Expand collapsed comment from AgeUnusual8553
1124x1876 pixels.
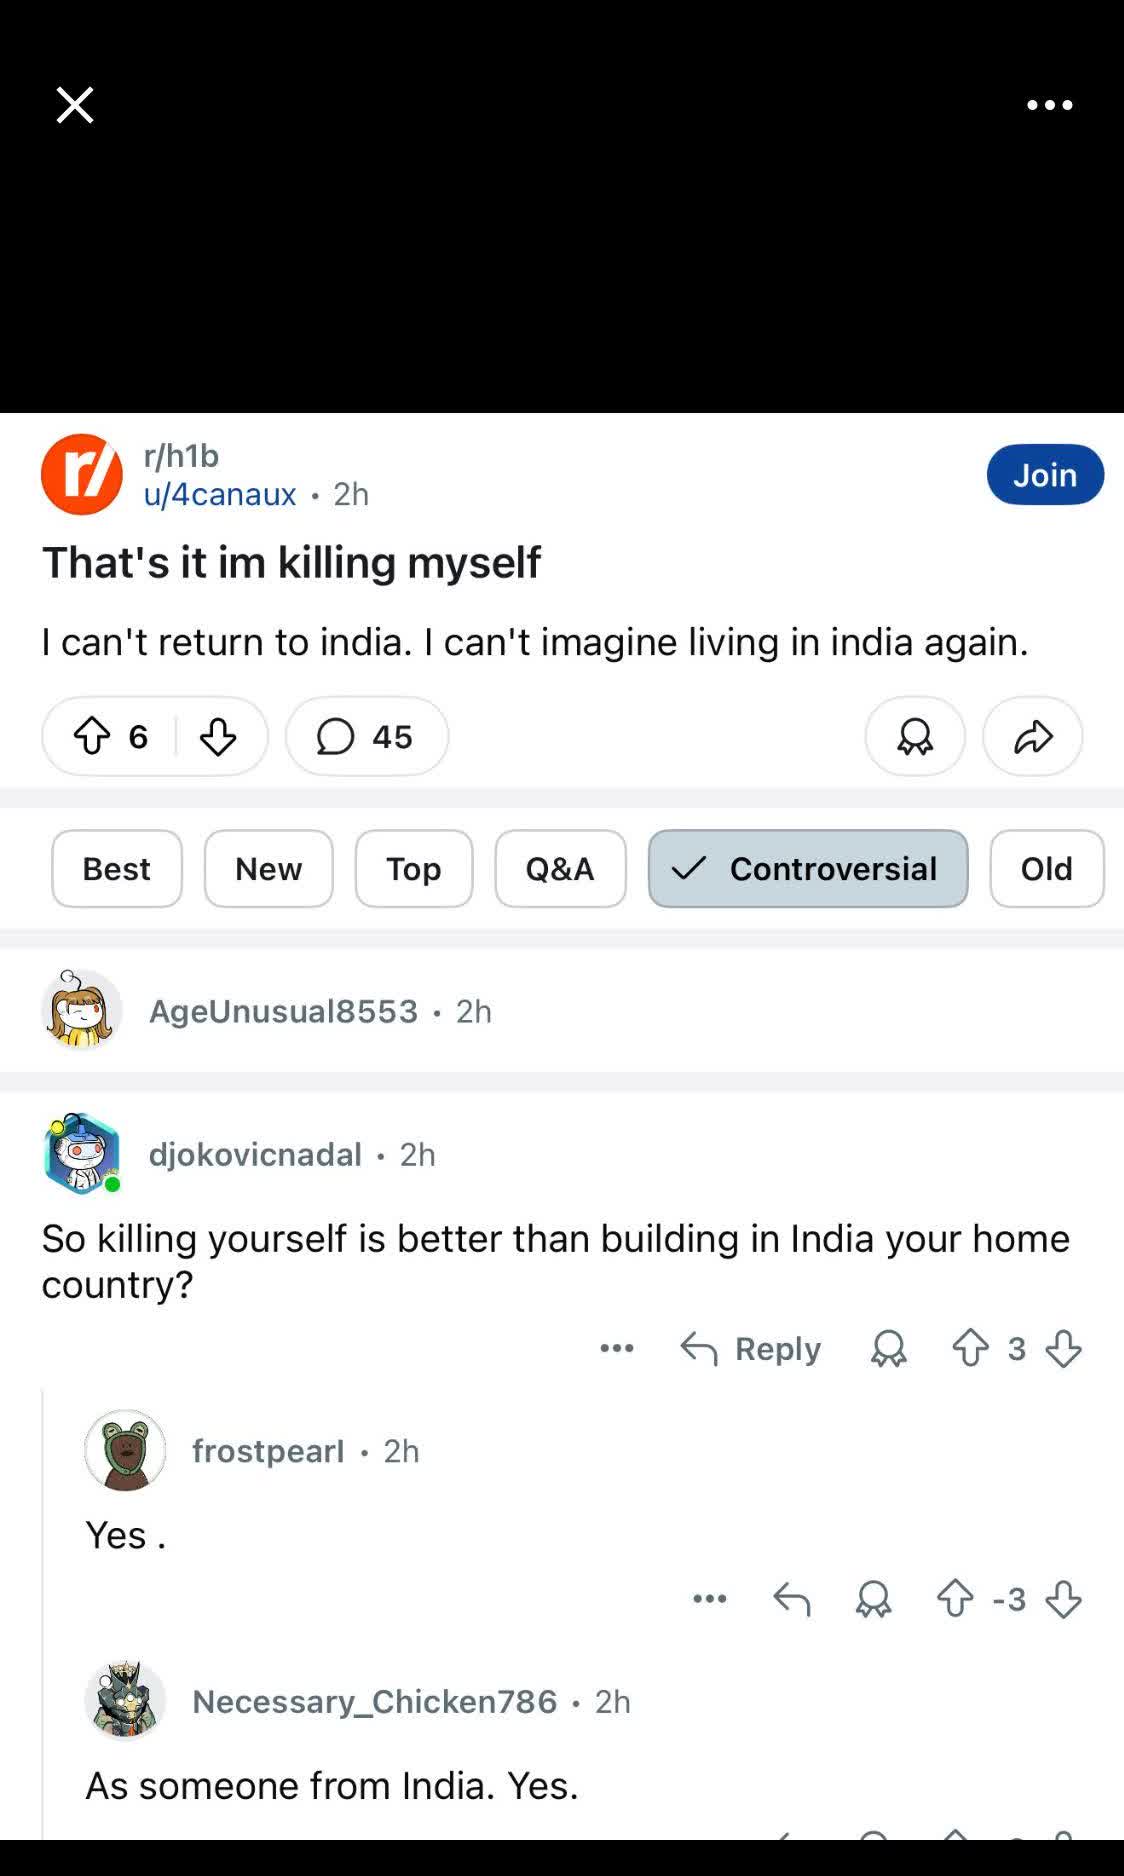(283, 1011)
